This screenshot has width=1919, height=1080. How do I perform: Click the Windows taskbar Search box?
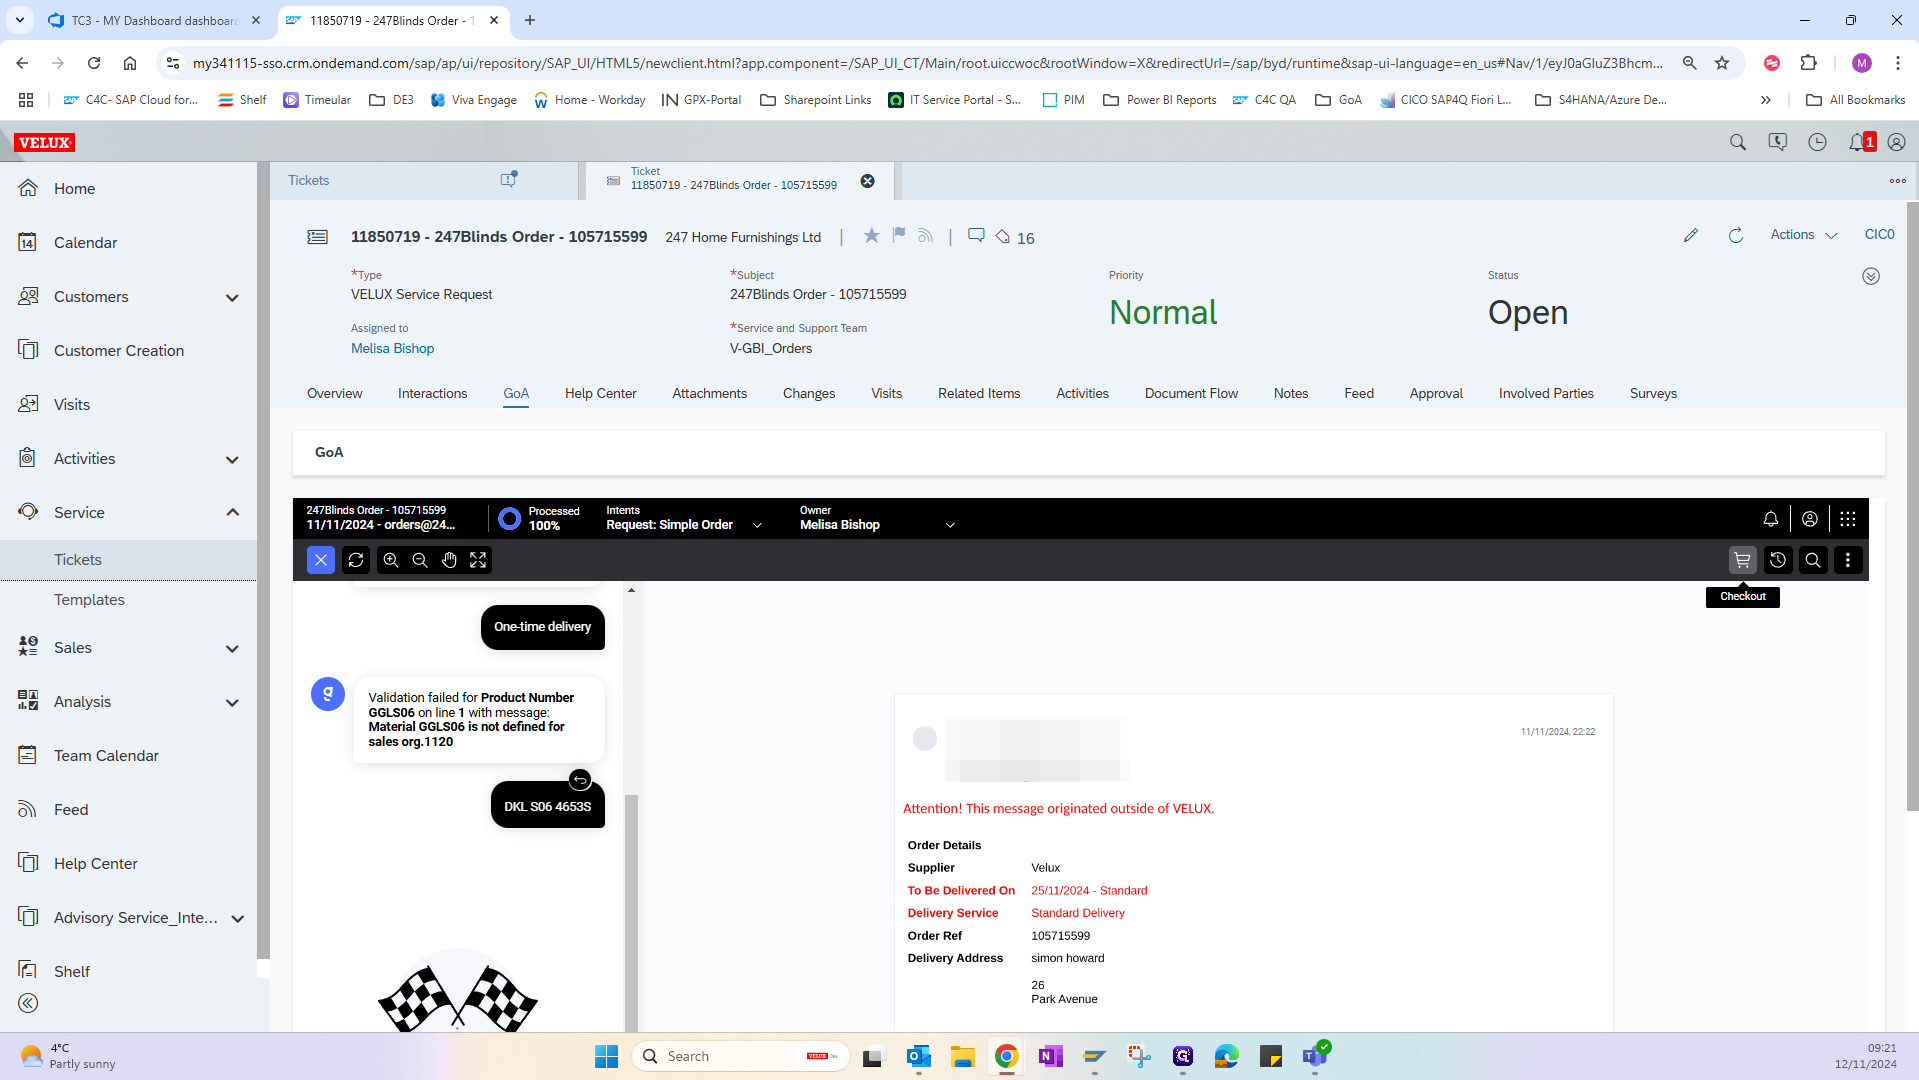pos(740,1056)
